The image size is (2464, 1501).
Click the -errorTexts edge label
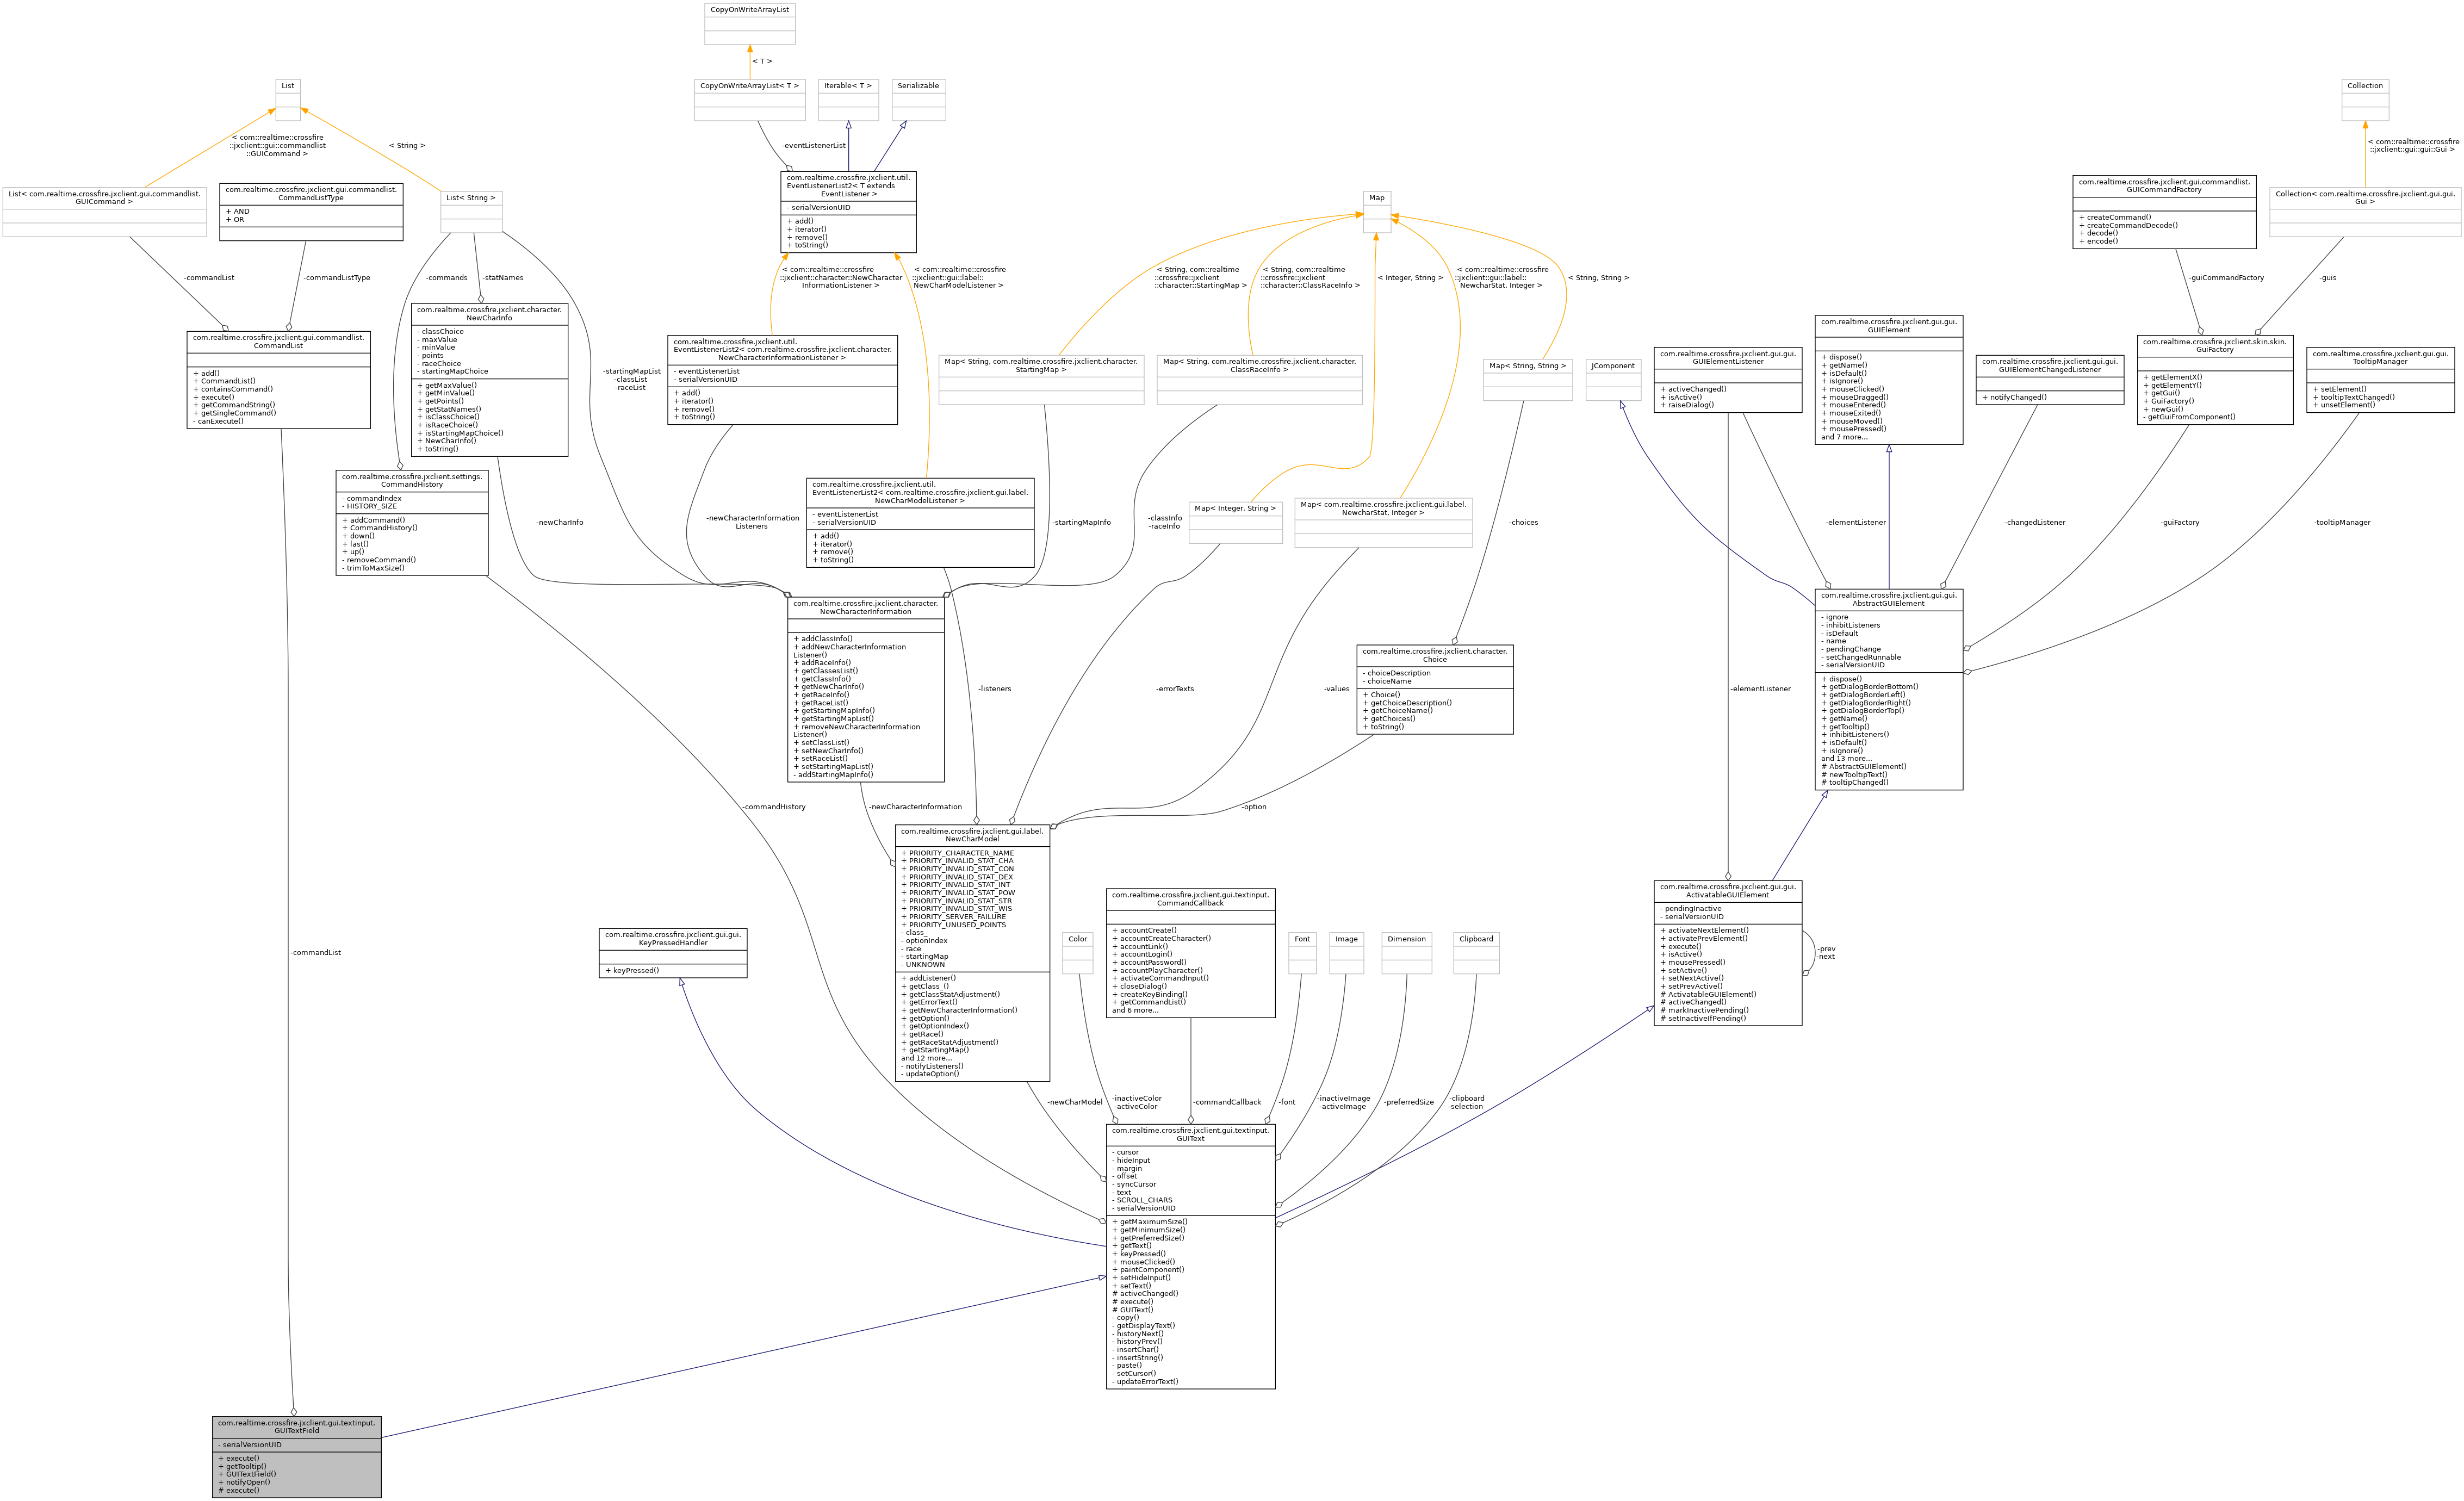pyautogui.click(x=1175, y=689)
